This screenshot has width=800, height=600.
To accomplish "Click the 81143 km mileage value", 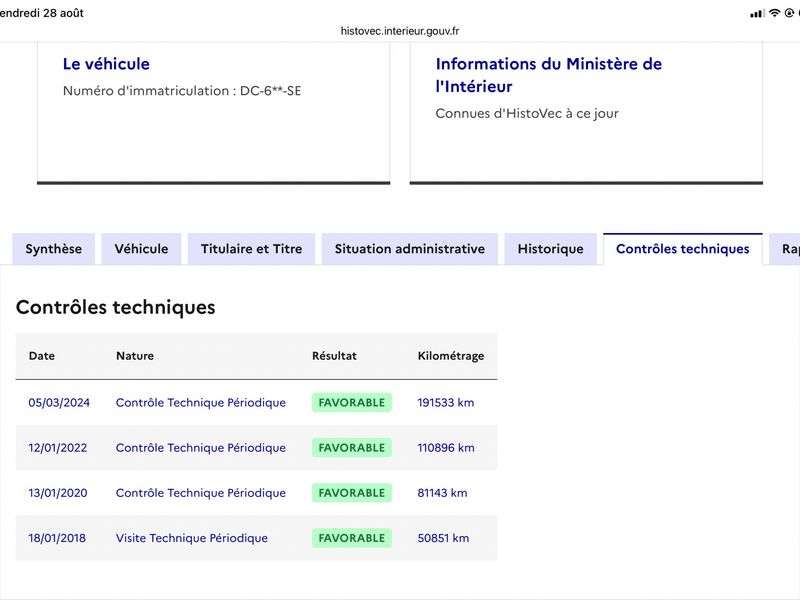I will 442,493.
